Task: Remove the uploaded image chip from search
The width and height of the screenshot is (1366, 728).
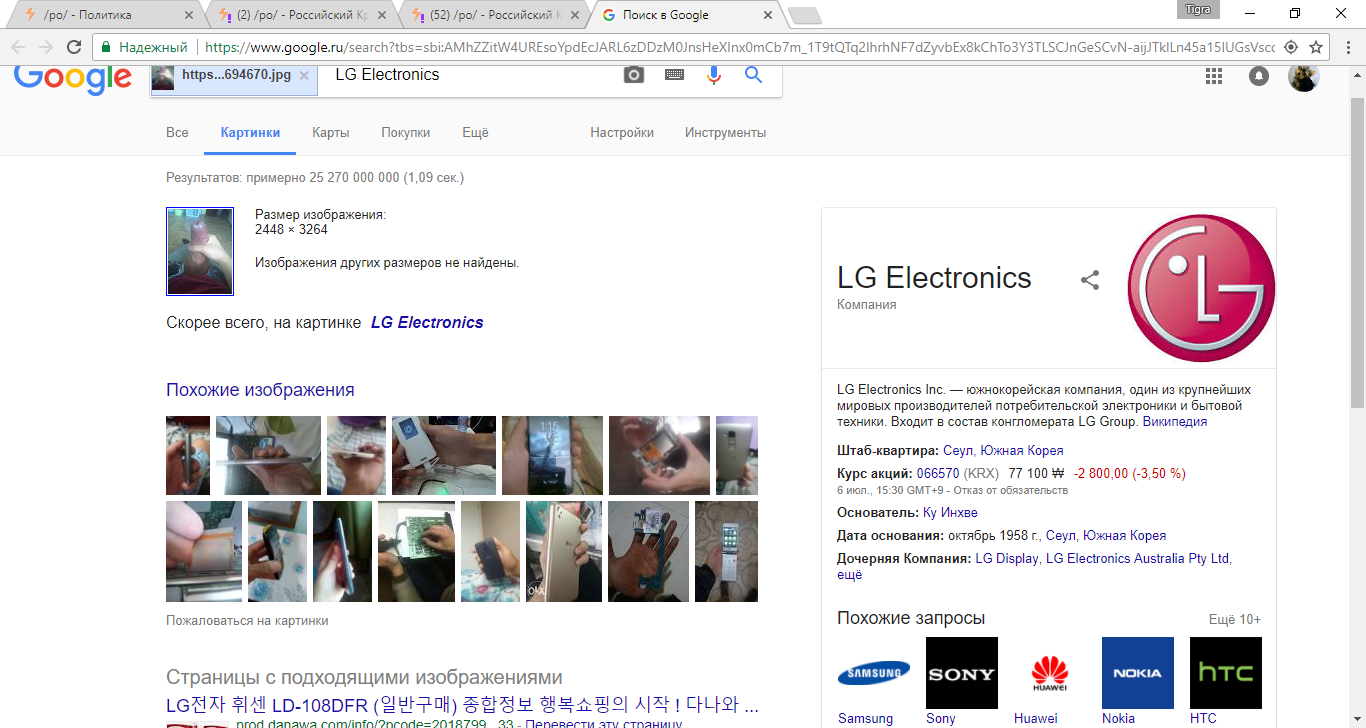Action: coord(304,76)
